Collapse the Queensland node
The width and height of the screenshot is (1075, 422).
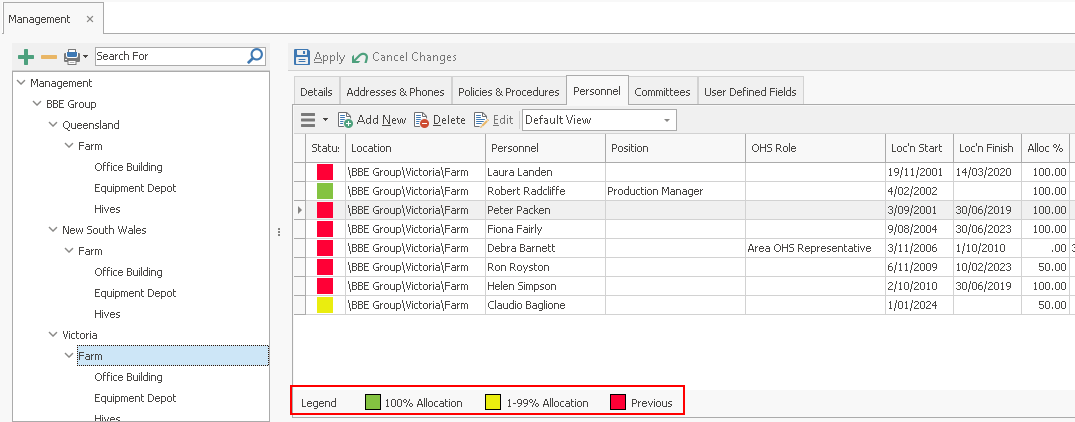pyautogui.click(x=53, y=125)
